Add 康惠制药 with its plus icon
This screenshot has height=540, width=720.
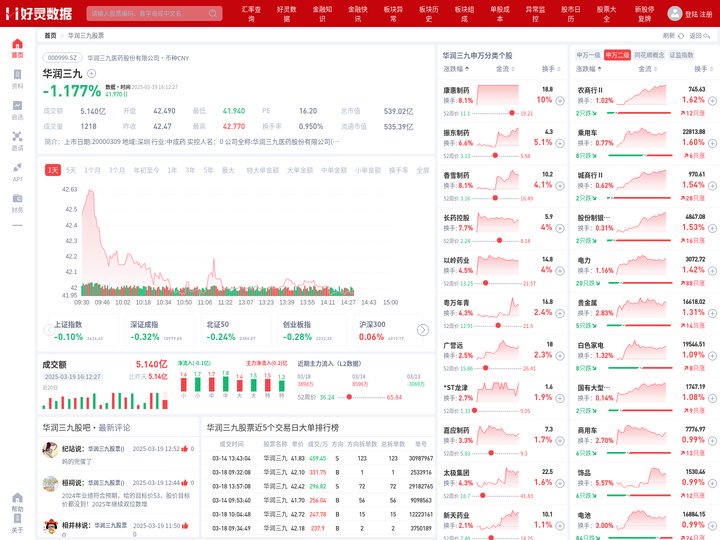560,101
